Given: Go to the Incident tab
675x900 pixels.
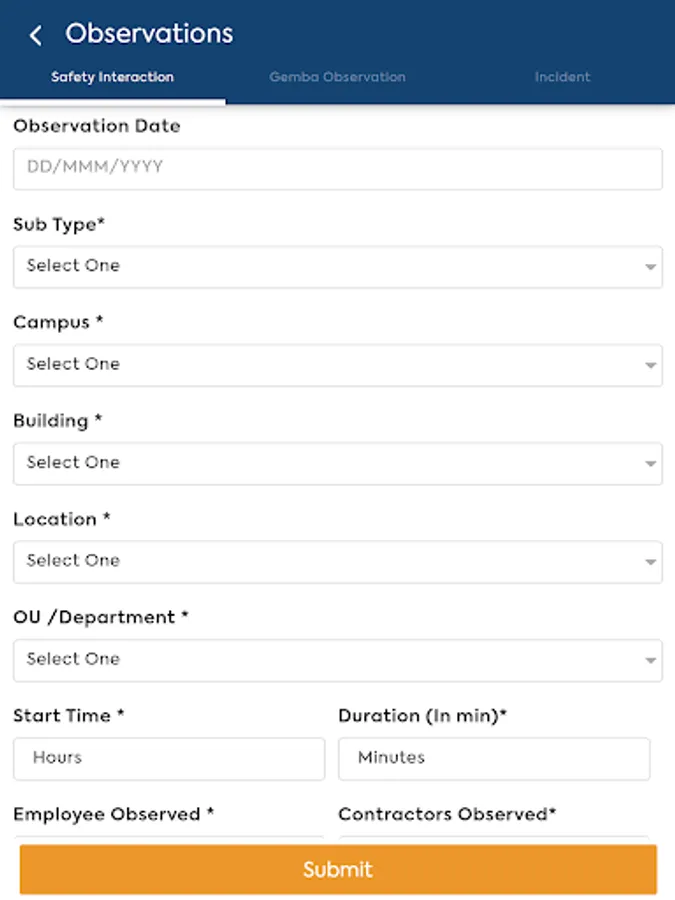Looking at the screenshot, I should coord(562,77).
